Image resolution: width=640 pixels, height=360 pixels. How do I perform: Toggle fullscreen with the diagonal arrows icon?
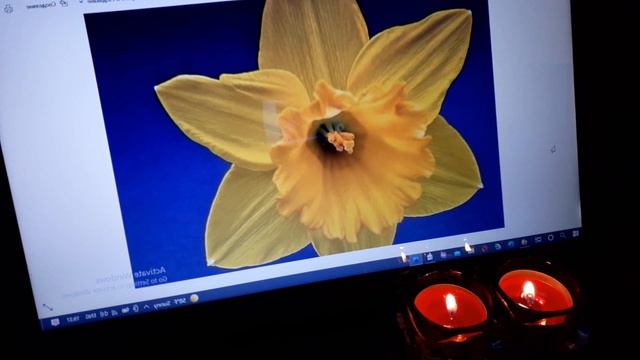[48, 307]
